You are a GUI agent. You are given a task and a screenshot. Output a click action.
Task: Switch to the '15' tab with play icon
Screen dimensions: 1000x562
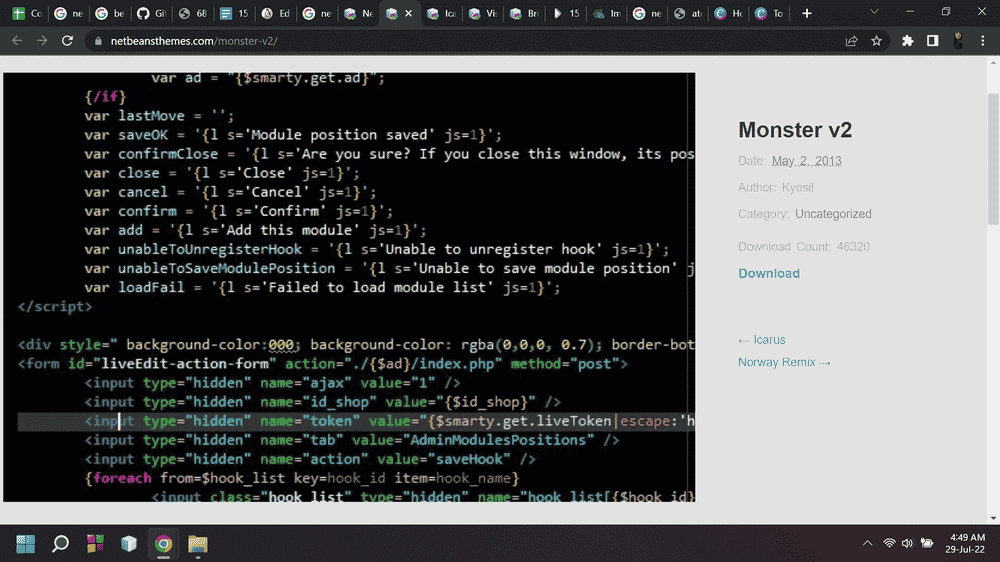tap(566, 13)
